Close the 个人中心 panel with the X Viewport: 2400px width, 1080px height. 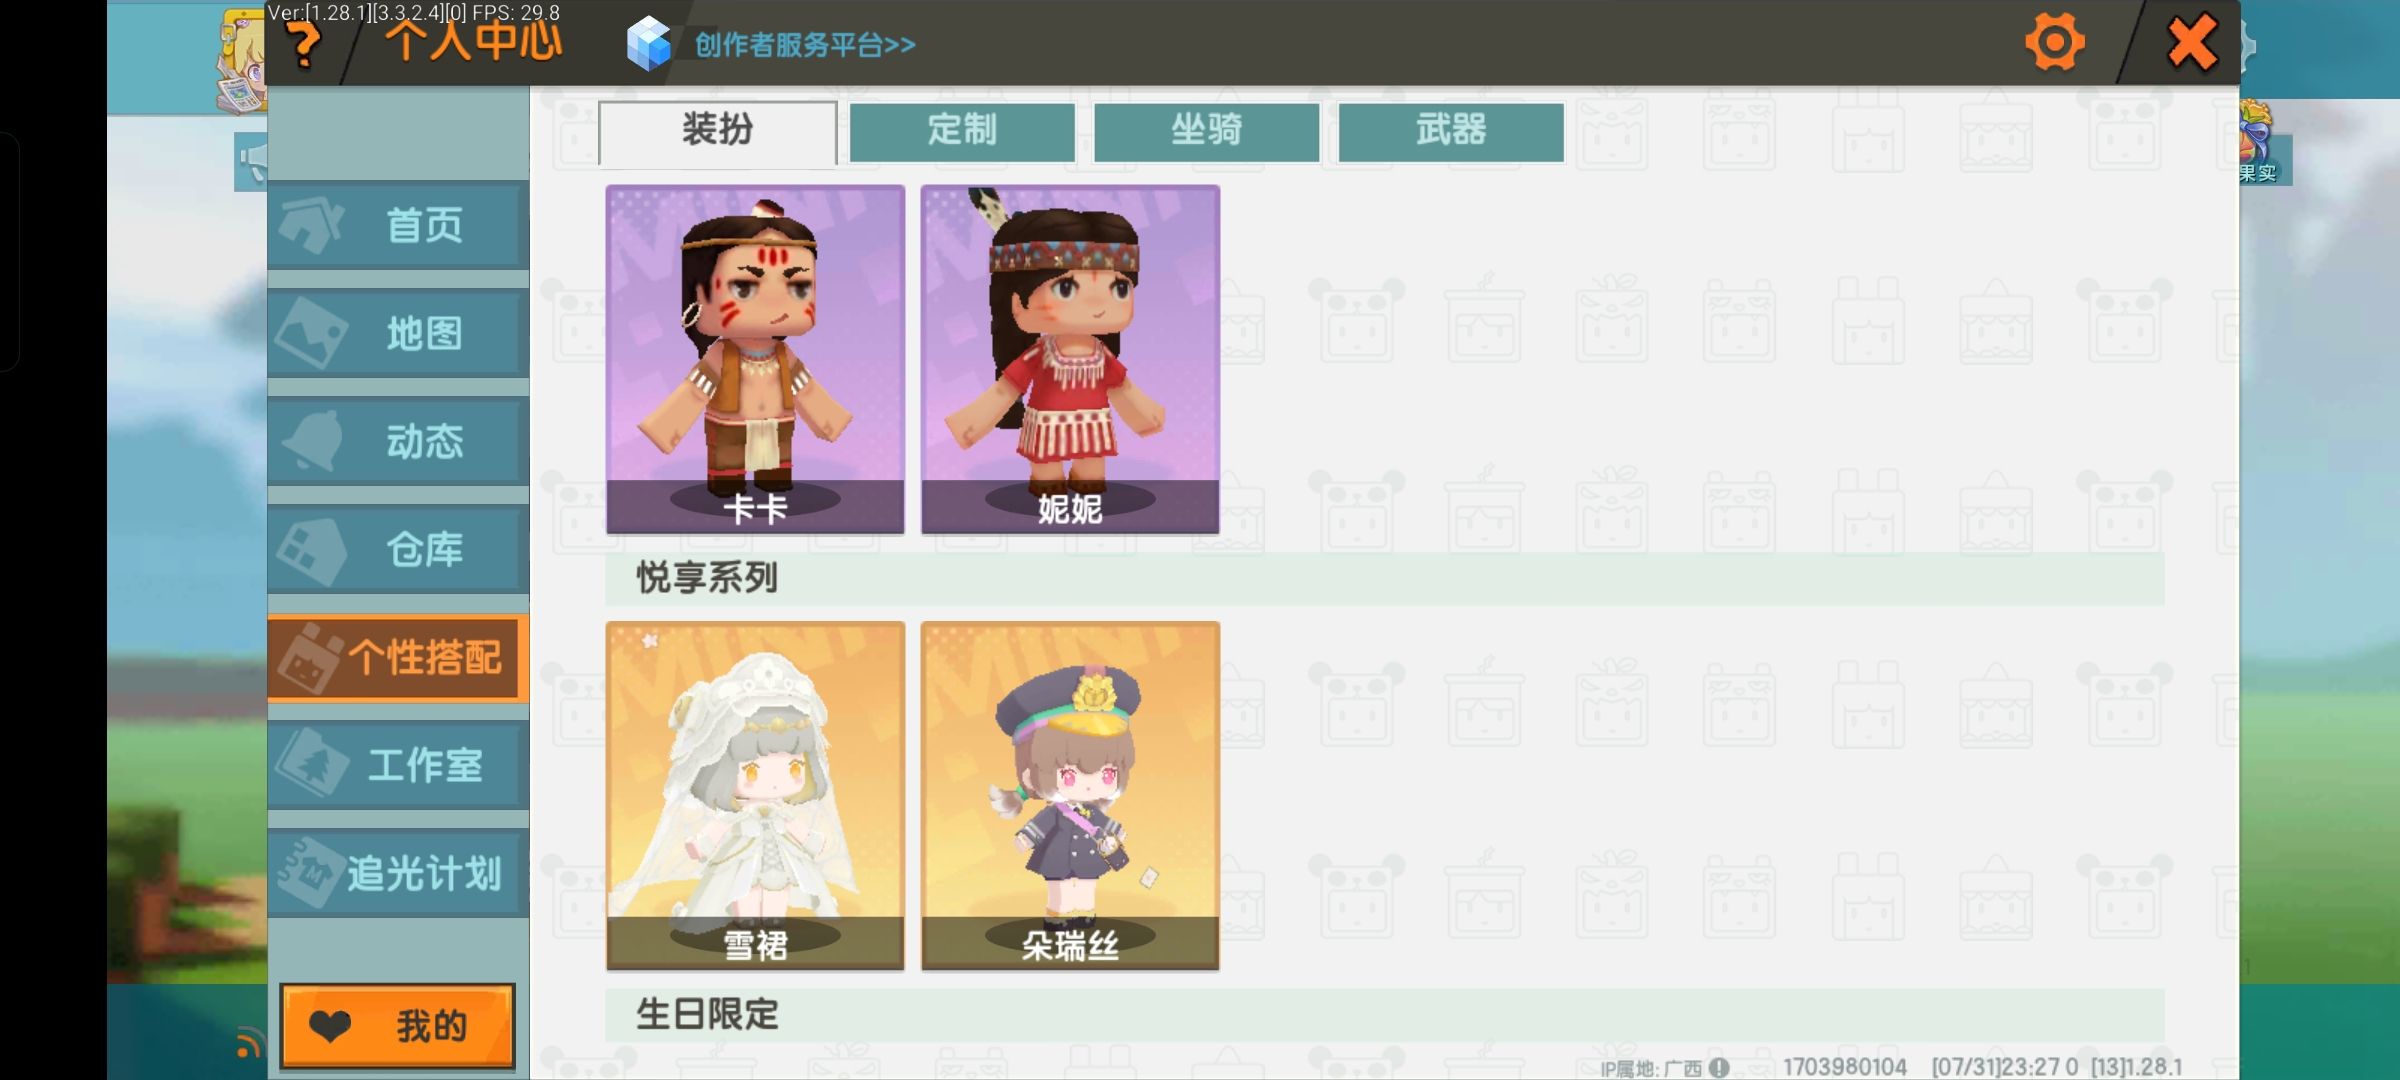2191,43
